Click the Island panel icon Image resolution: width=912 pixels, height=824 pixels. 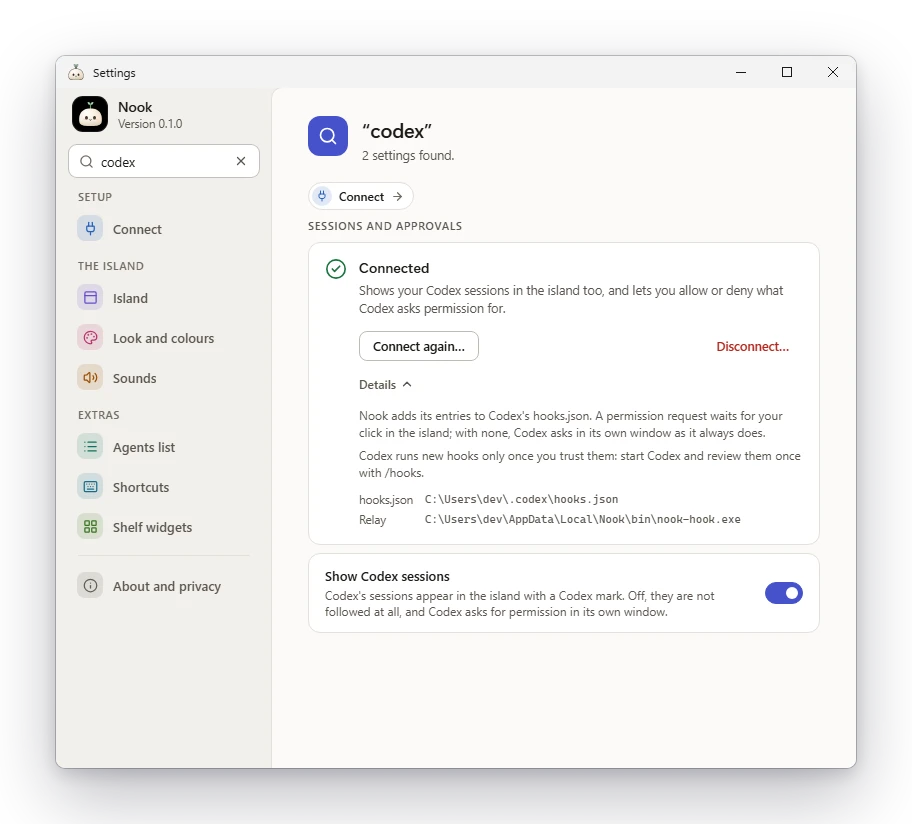90,298
